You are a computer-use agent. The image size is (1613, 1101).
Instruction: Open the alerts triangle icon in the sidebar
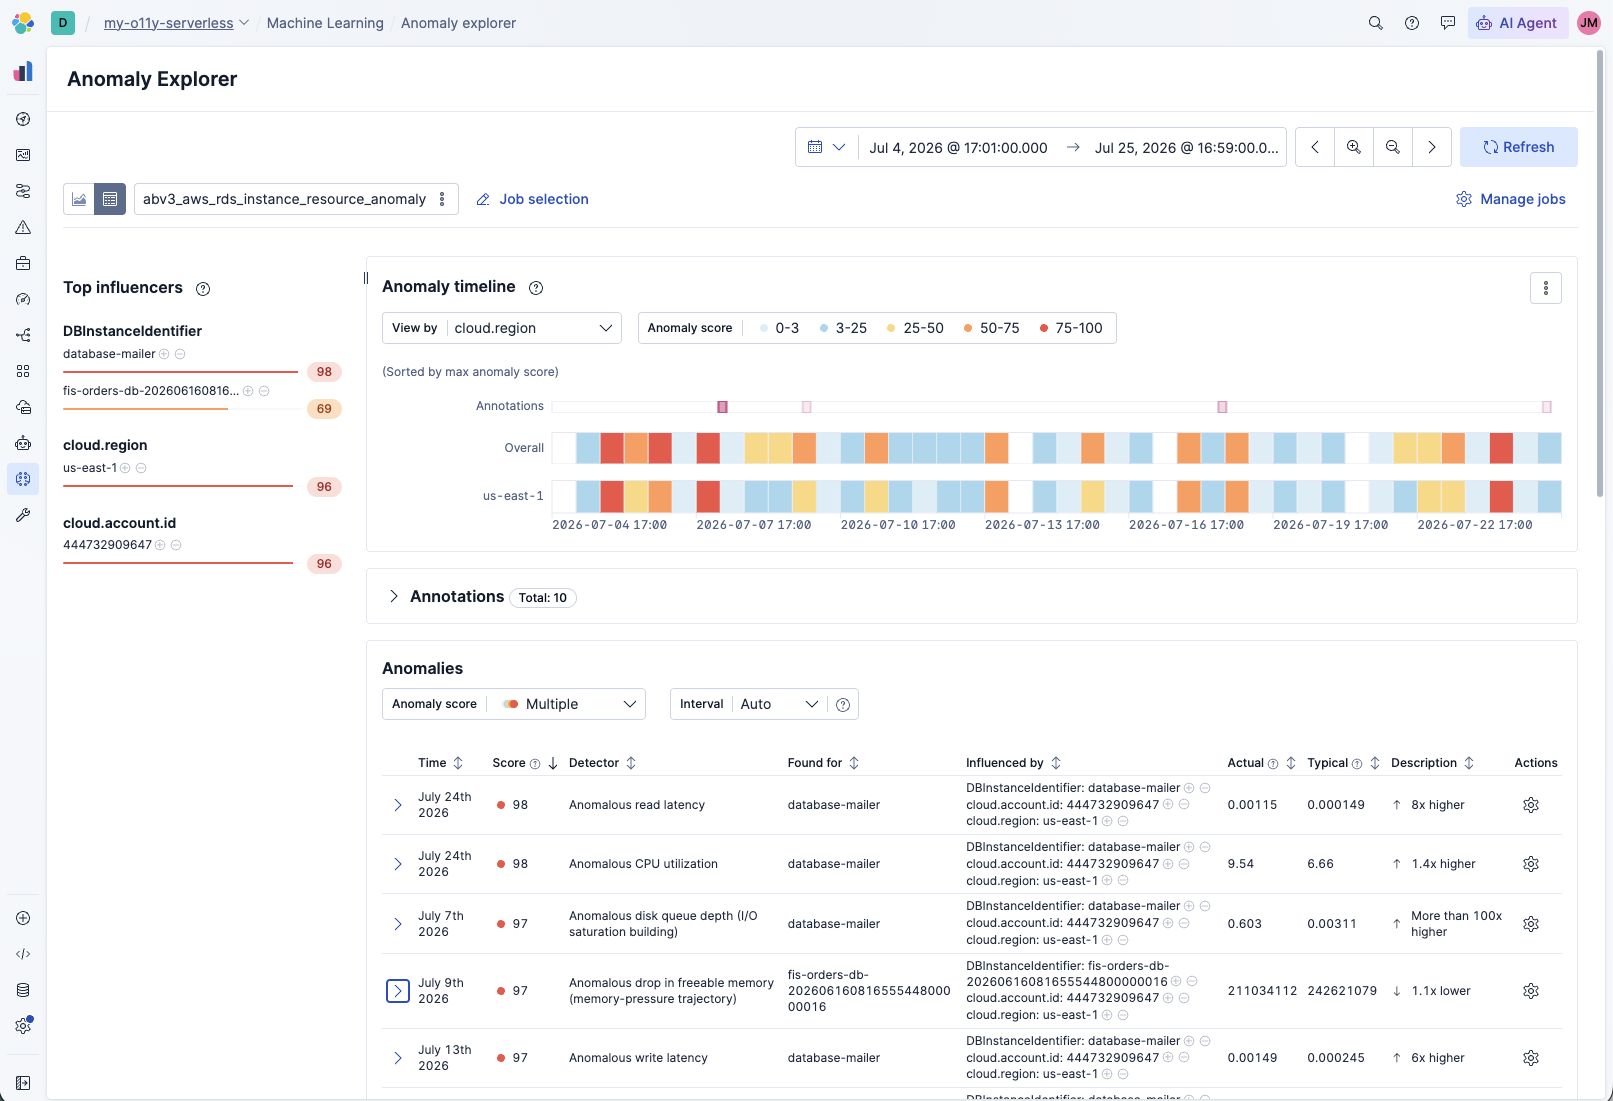(23, 227)
